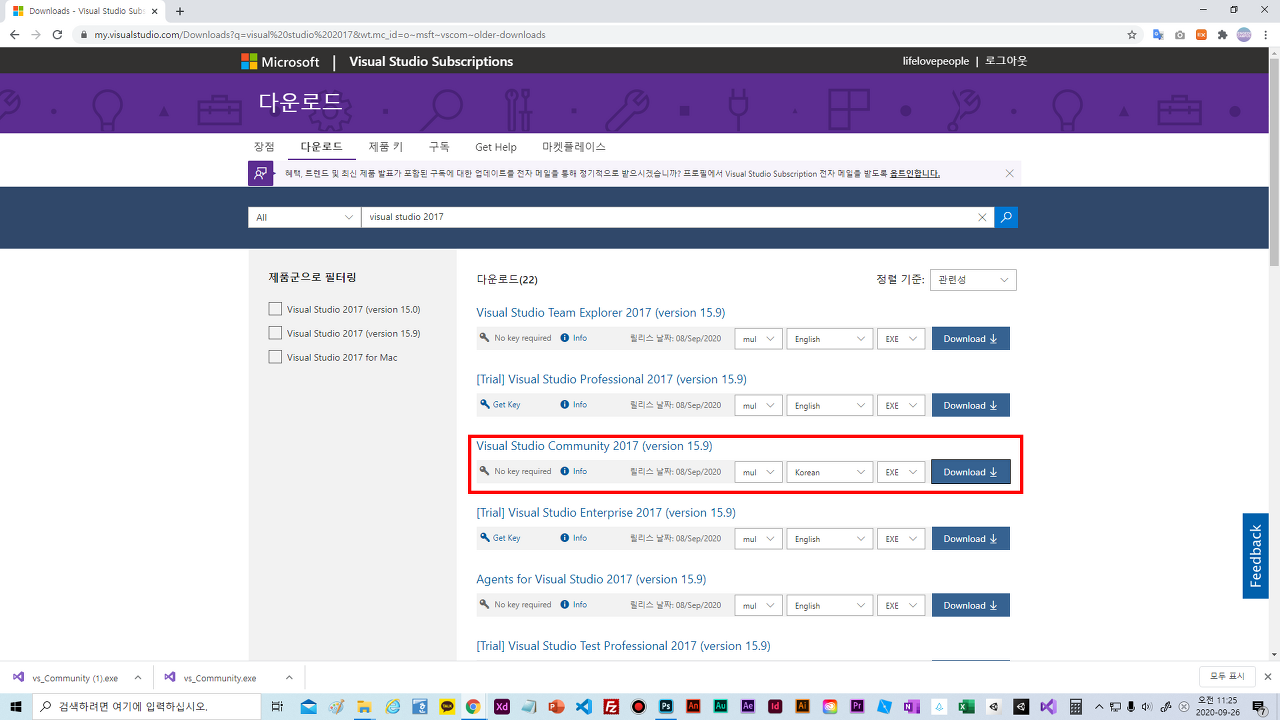1280x720 pixels.
Task: Open KakaoTalk from the taskbar
Action: pyautogui.click(x=447, y=706)
